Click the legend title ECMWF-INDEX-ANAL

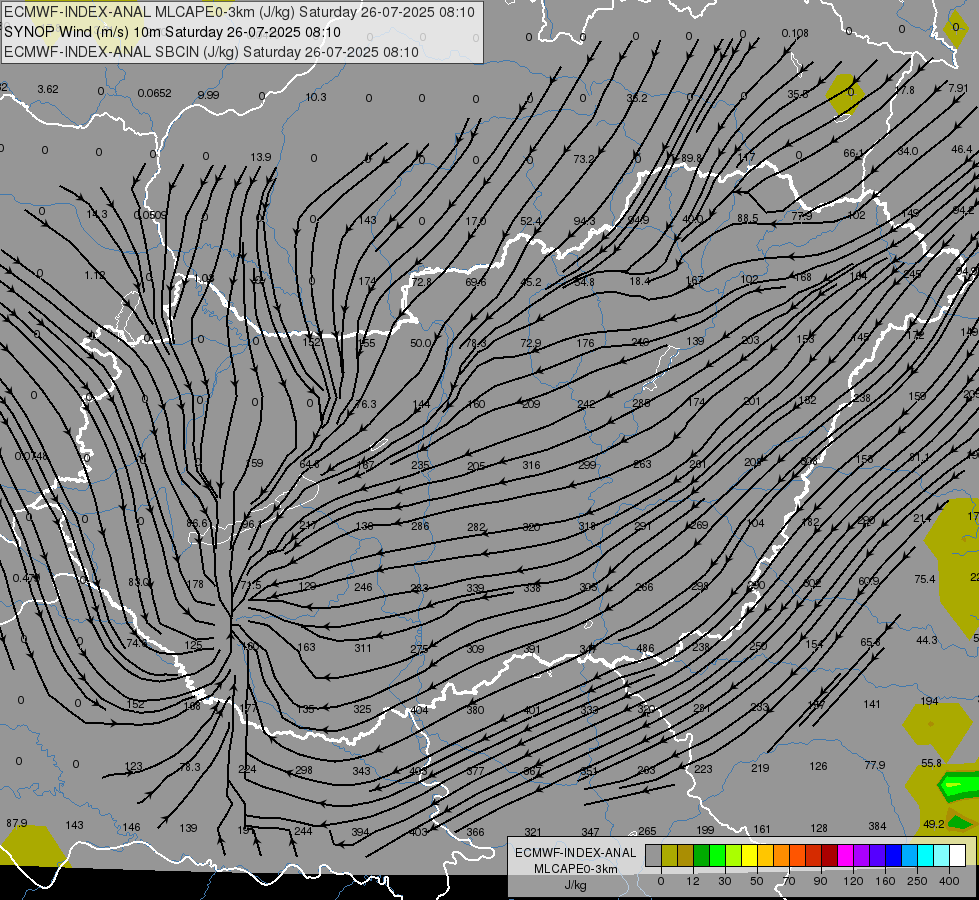point(576,853)
